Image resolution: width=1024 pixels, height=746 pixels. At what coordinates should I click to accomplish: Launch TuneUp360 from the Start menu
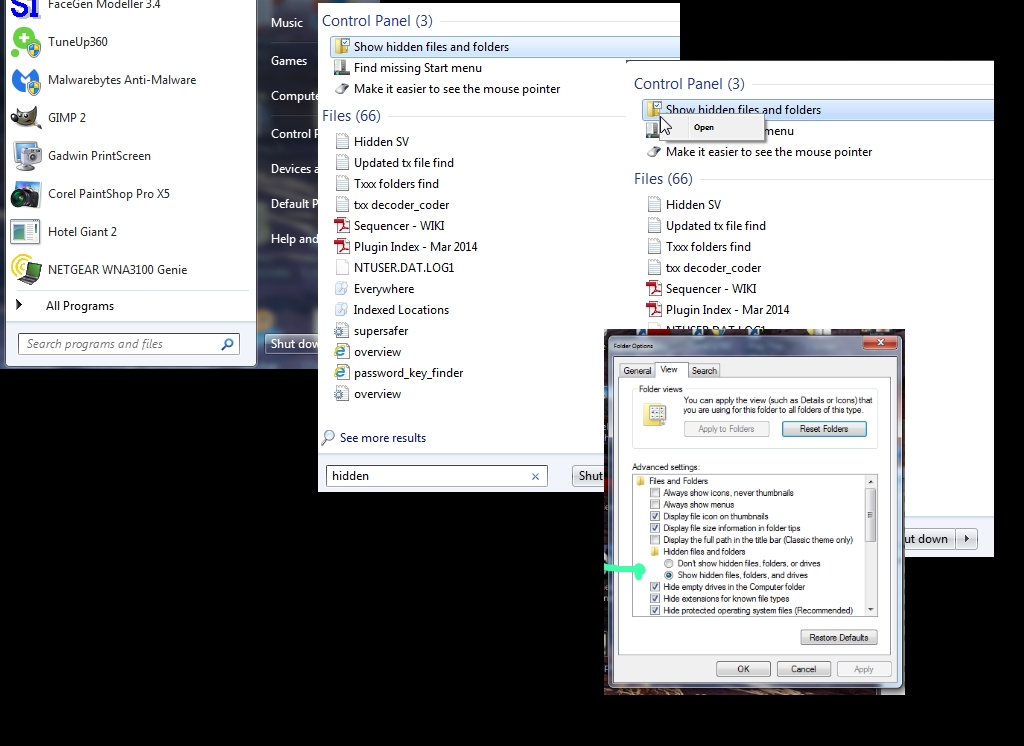[x=77, y=42]
